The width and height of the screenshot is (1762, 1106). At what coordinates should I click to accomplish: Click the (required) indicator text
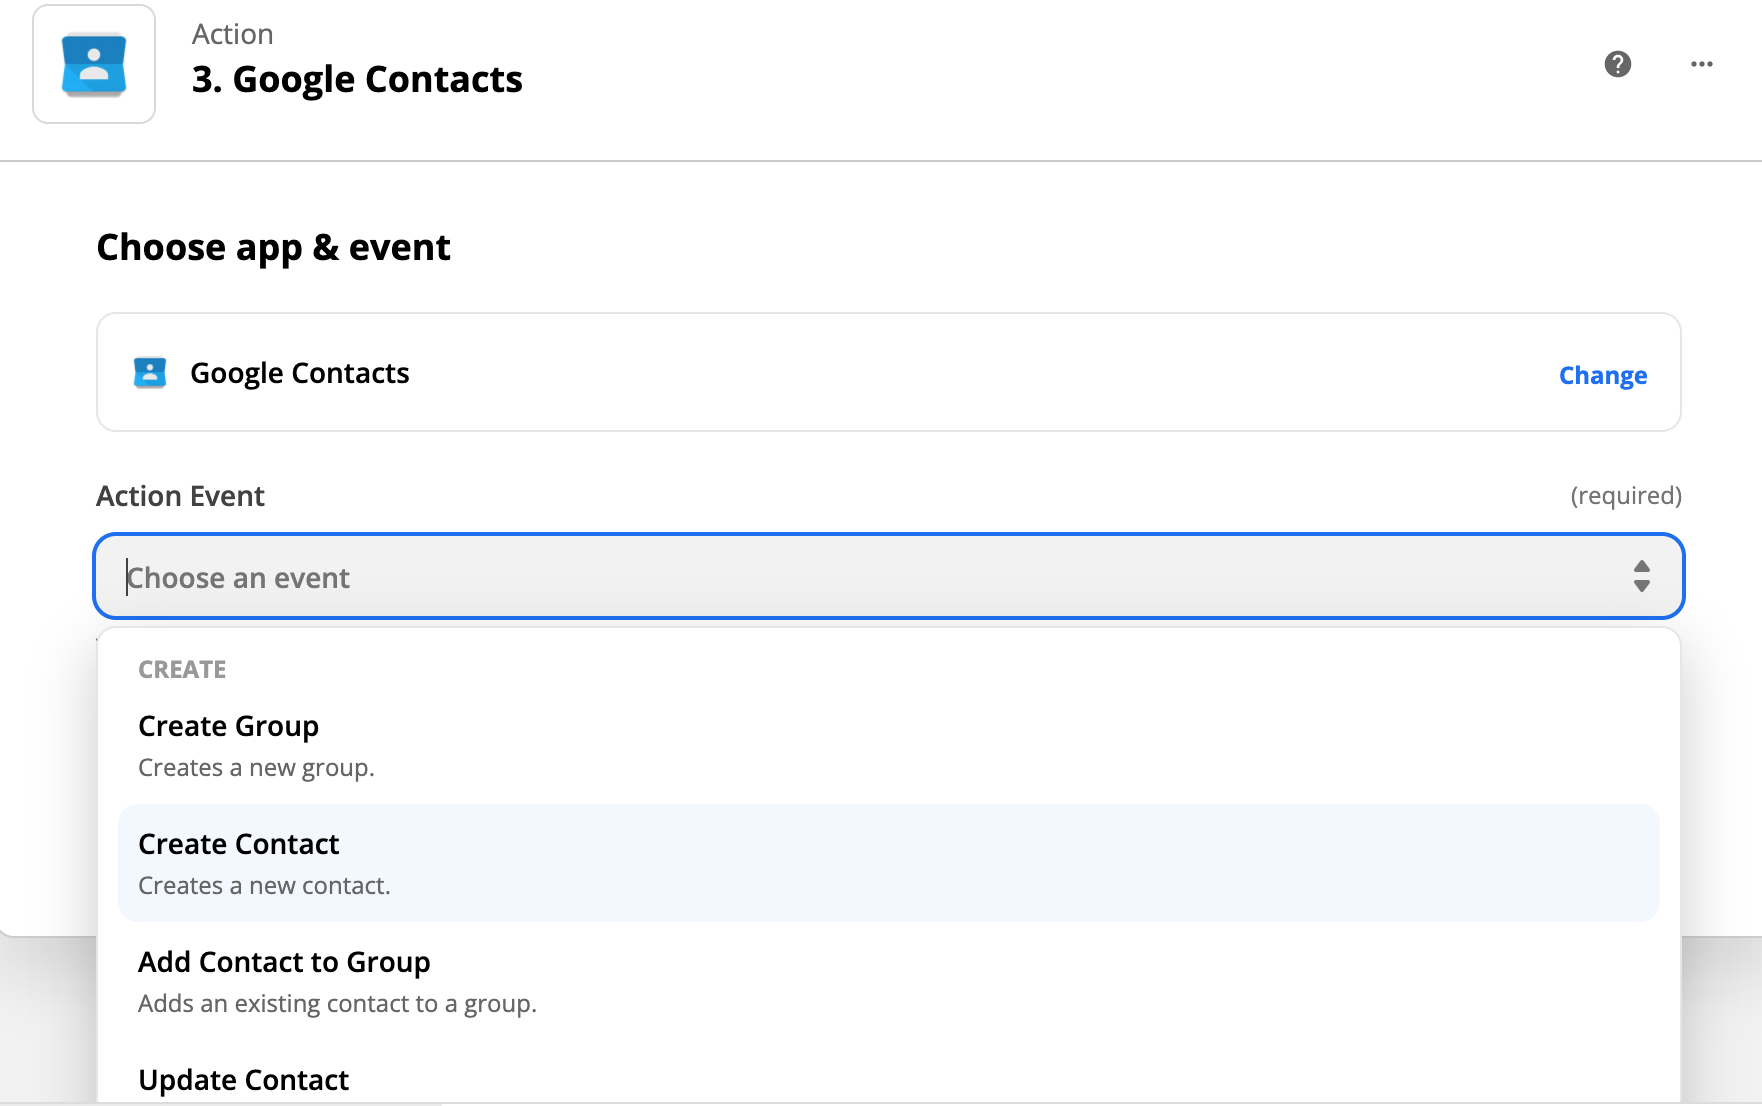click(x=1626, y=496)
